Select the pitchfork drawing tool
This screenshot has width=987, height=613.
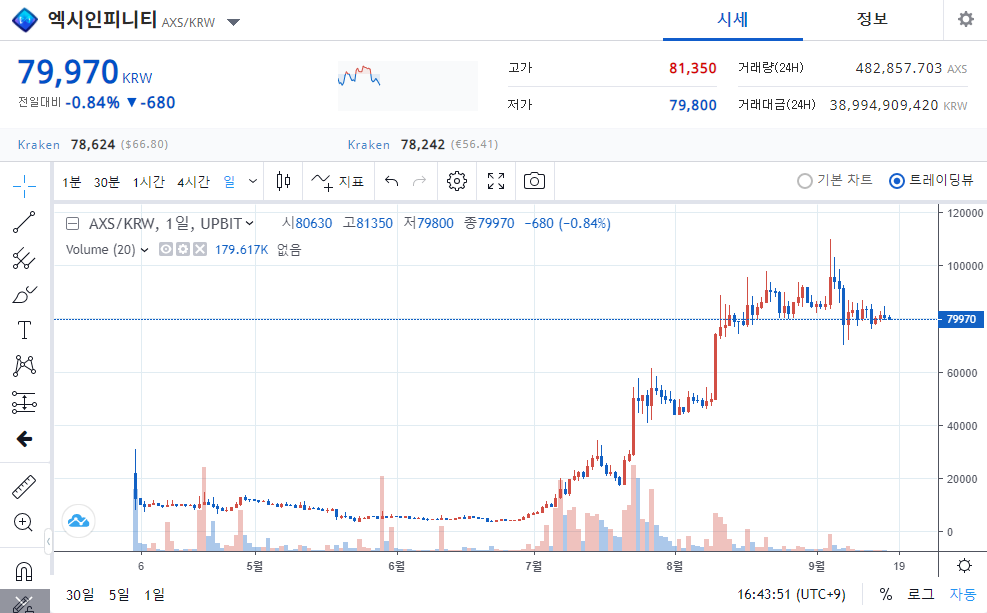click(x=24, y=258)
